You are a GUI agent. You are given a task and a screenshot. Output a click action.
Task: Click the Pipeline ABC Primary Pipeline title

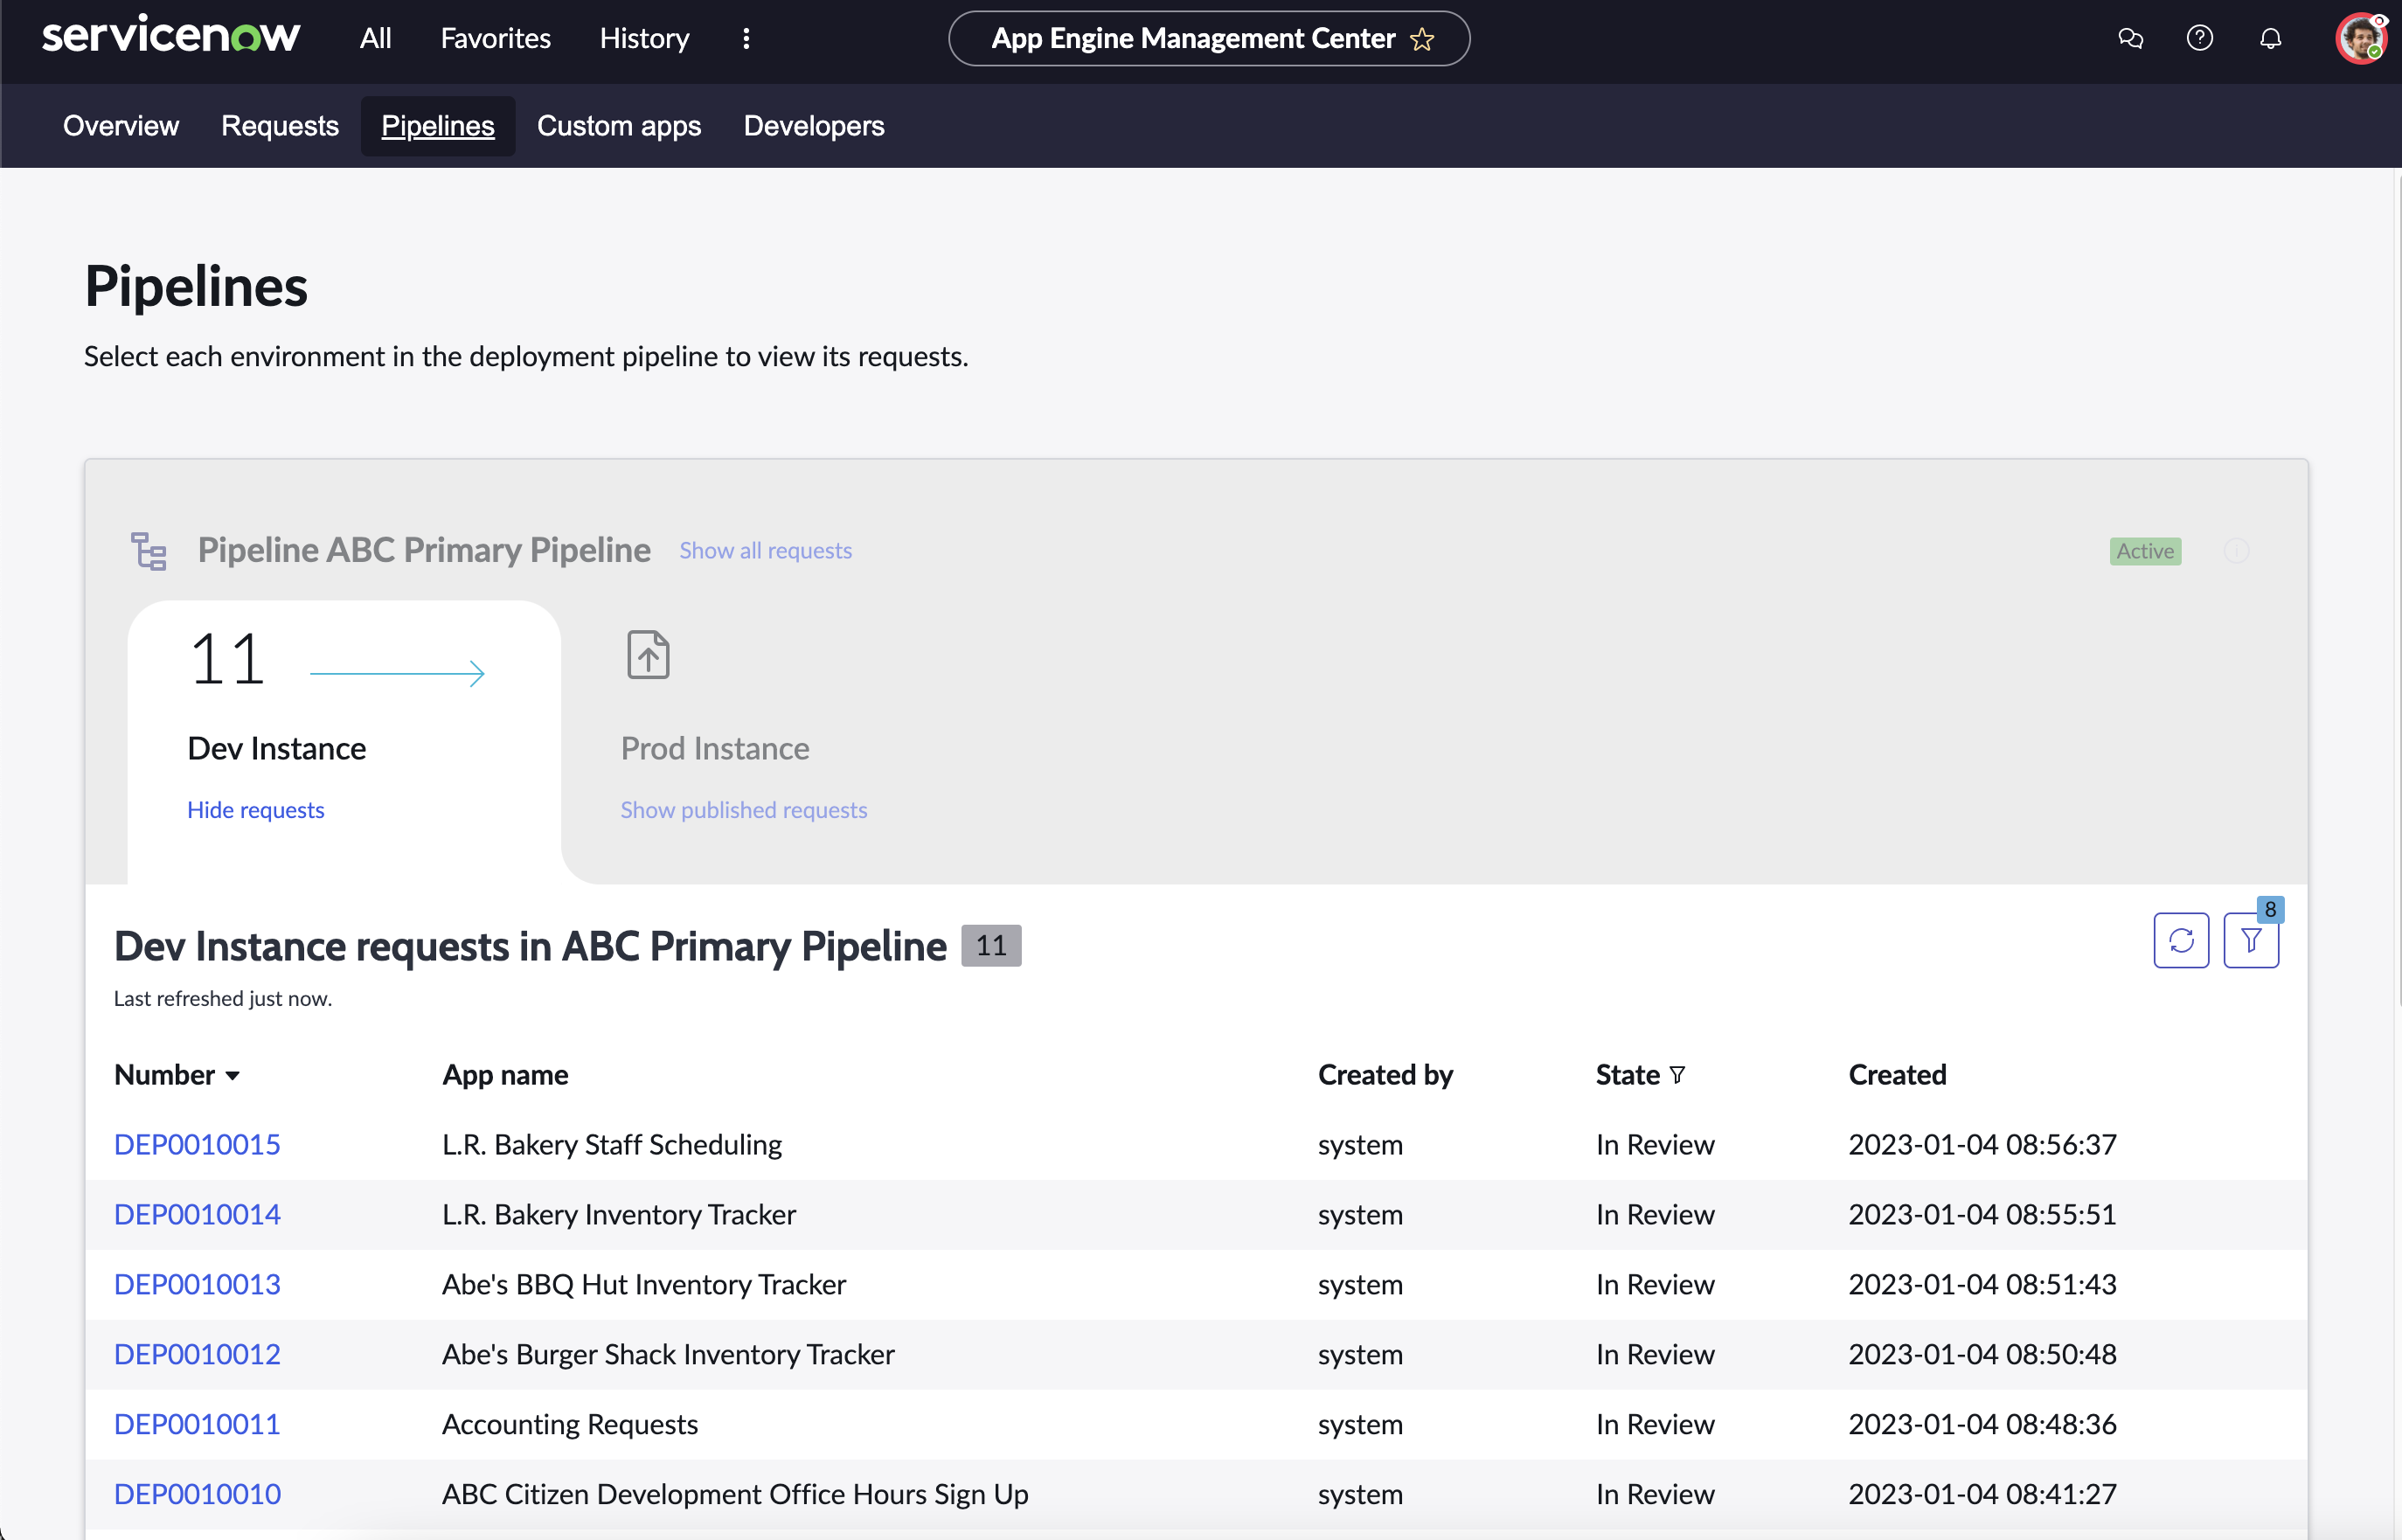point(424,550)
